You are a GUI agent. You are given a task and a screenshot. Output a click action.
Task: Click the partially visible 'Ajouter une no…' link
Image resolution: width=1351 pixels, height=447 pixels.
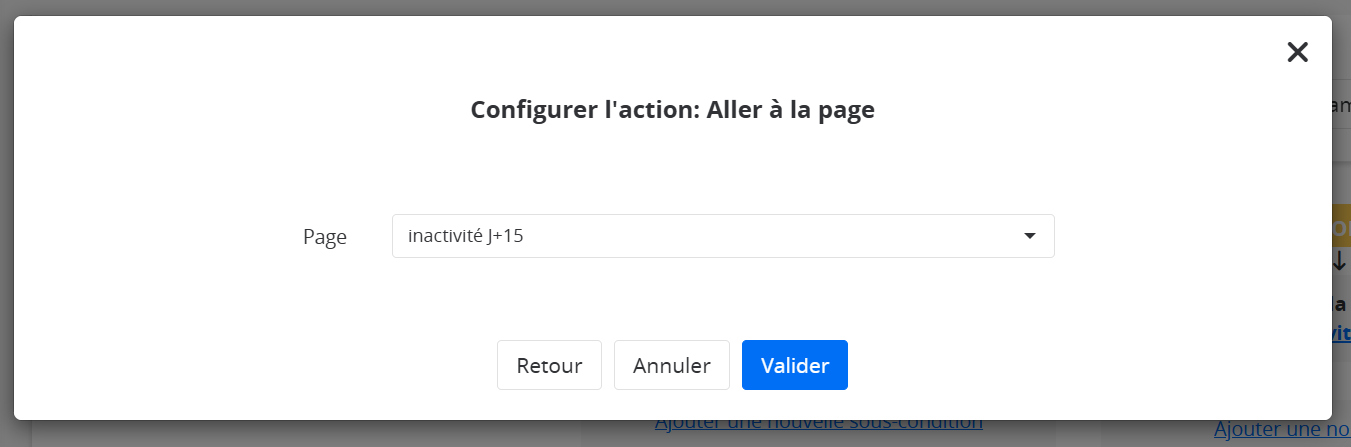1281,430
